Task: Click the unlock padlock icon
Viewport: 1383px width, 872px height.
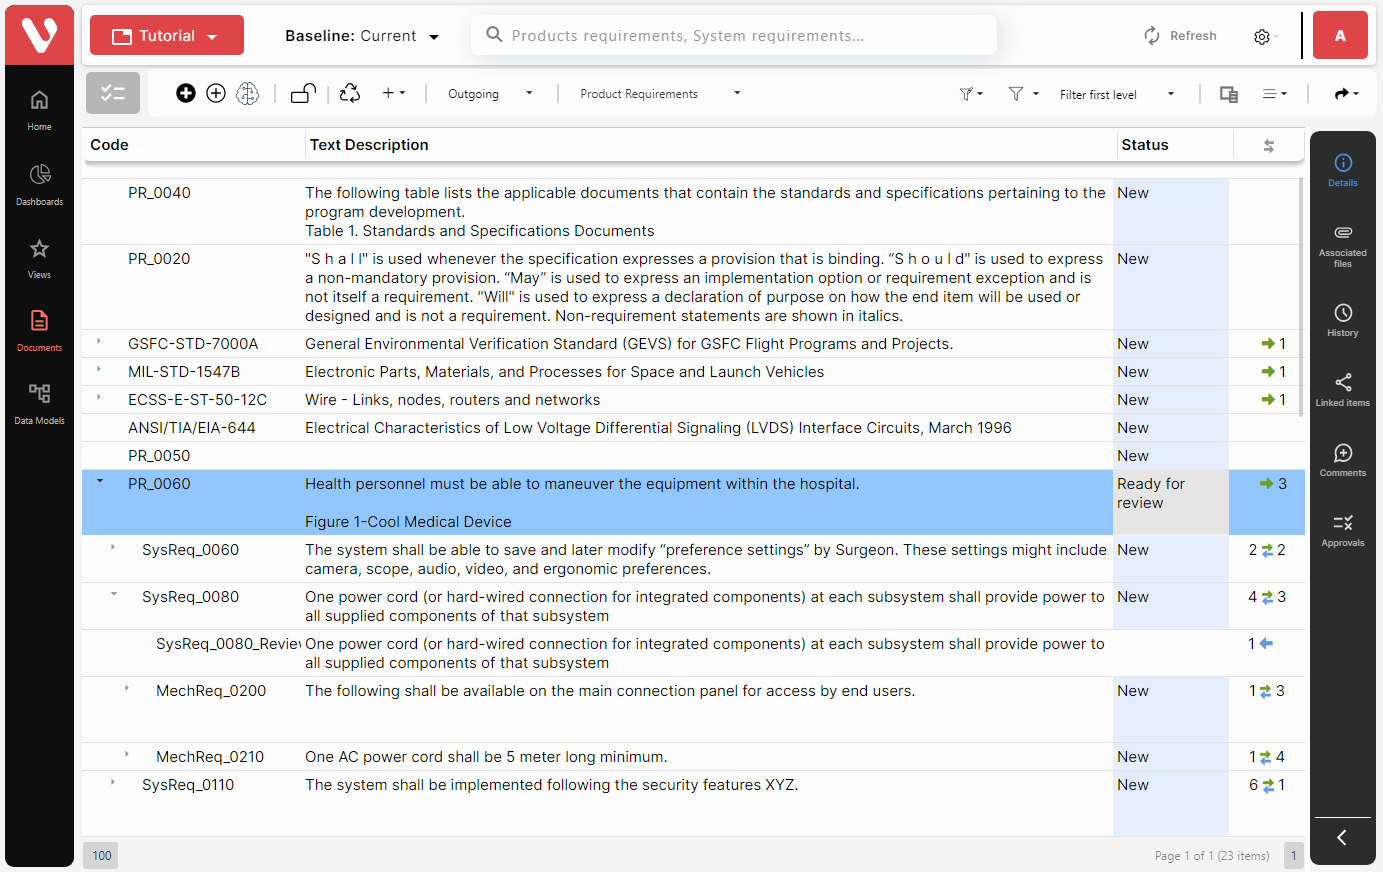Action: click(301, 92)
